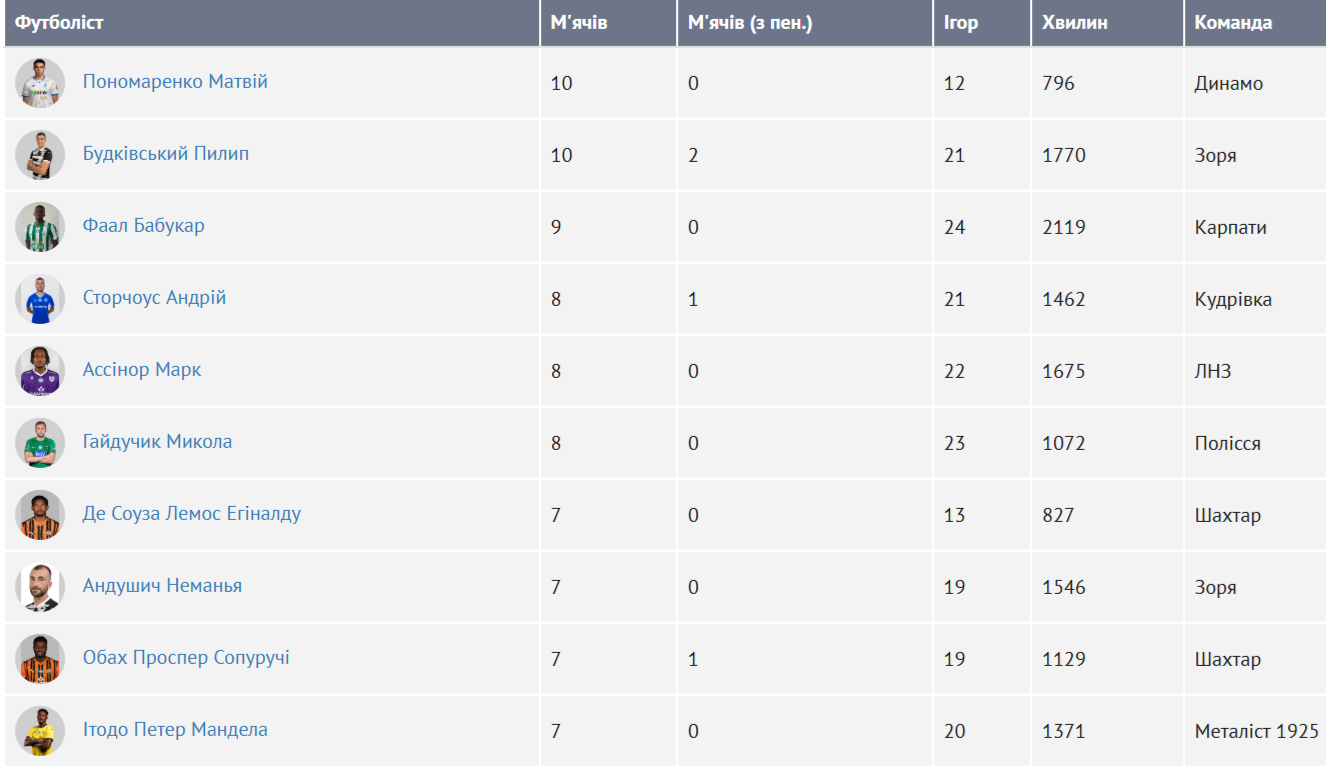
Task: Open Будківський Пилип name link
Action: [166, 154]
